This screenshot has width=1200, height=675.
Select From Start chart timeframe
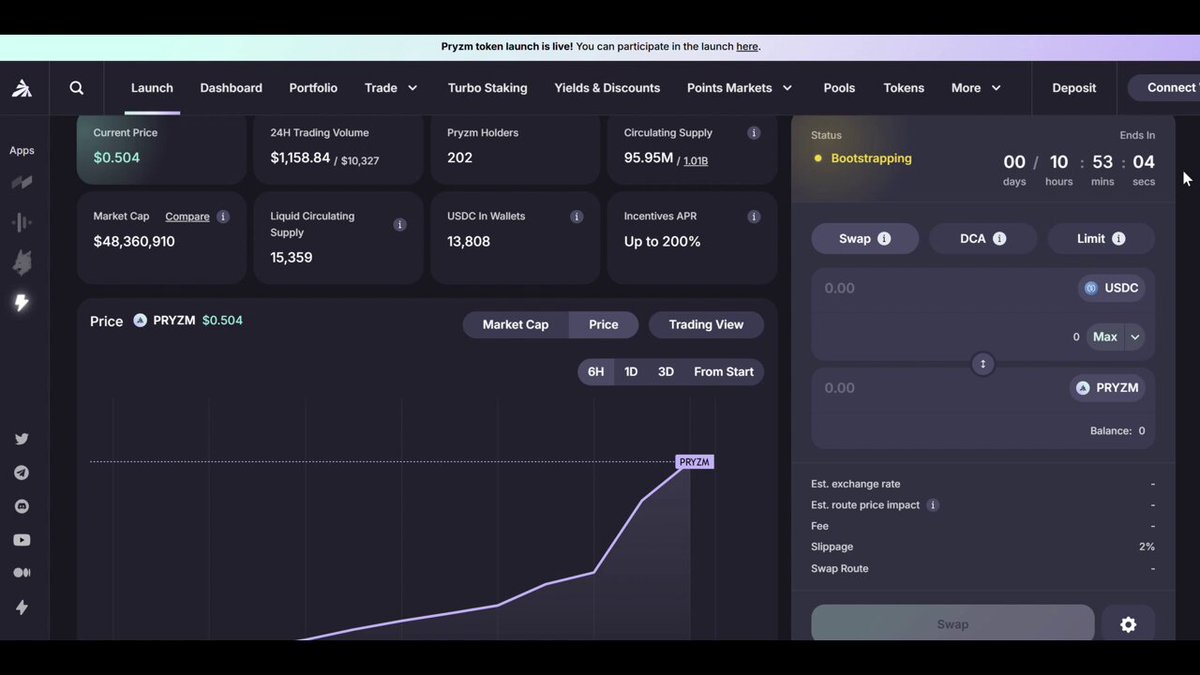(x=724, y=372)
